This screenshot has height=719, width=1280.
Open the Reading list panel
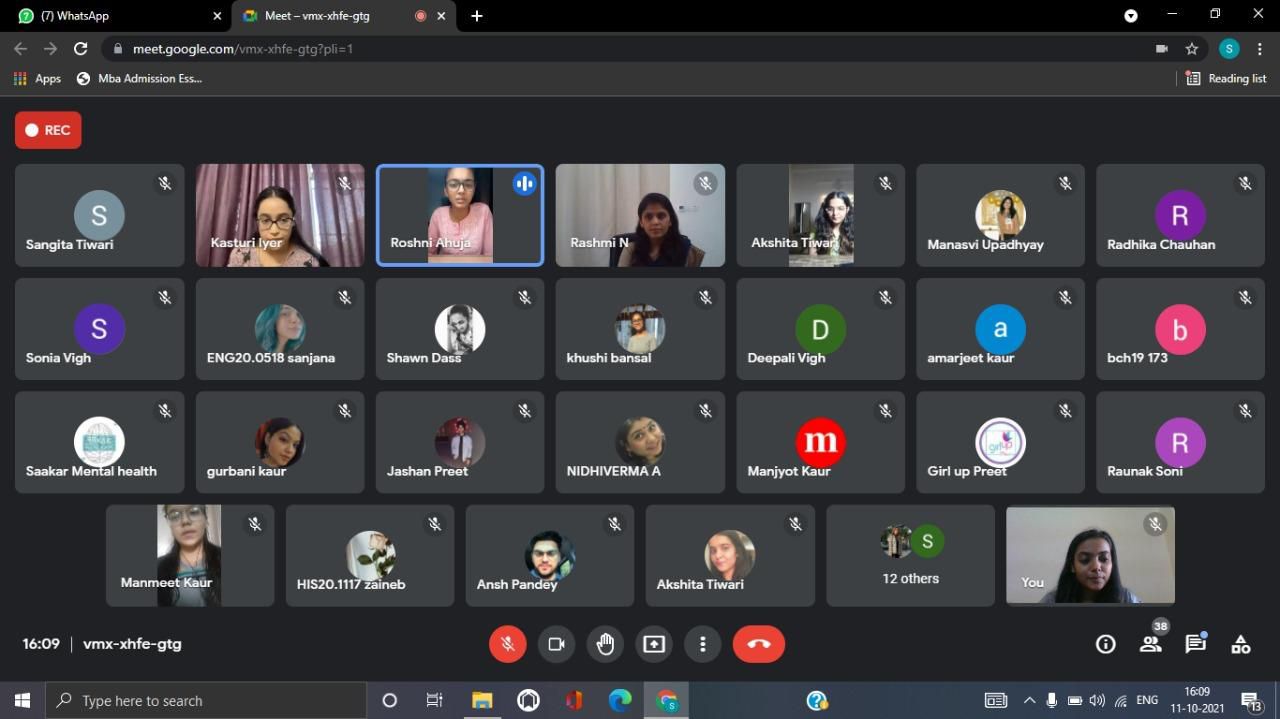tap(1226, 78)
